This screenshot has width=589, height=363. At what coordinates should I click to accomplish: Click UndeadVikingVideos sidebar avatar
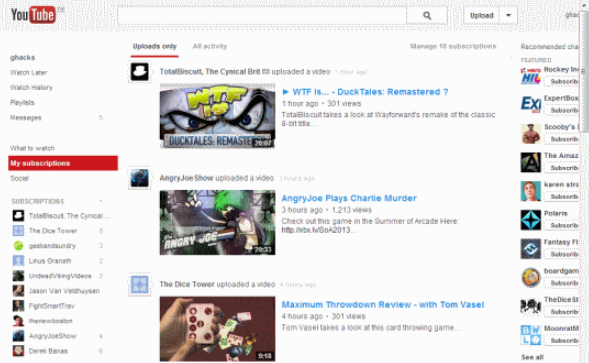pyautogui.click(x=18, y=275)
